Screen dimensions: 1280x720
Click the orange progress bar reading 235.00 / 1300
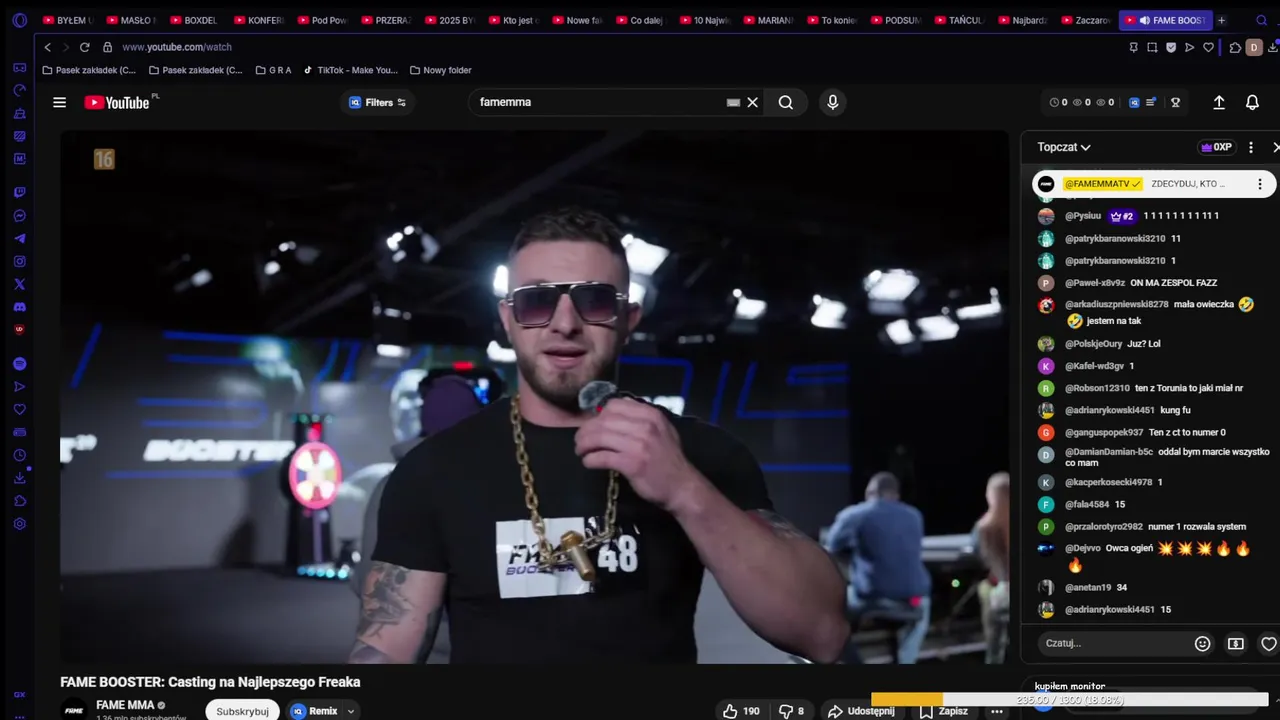pyautogui.click(x=1069, y=700)
